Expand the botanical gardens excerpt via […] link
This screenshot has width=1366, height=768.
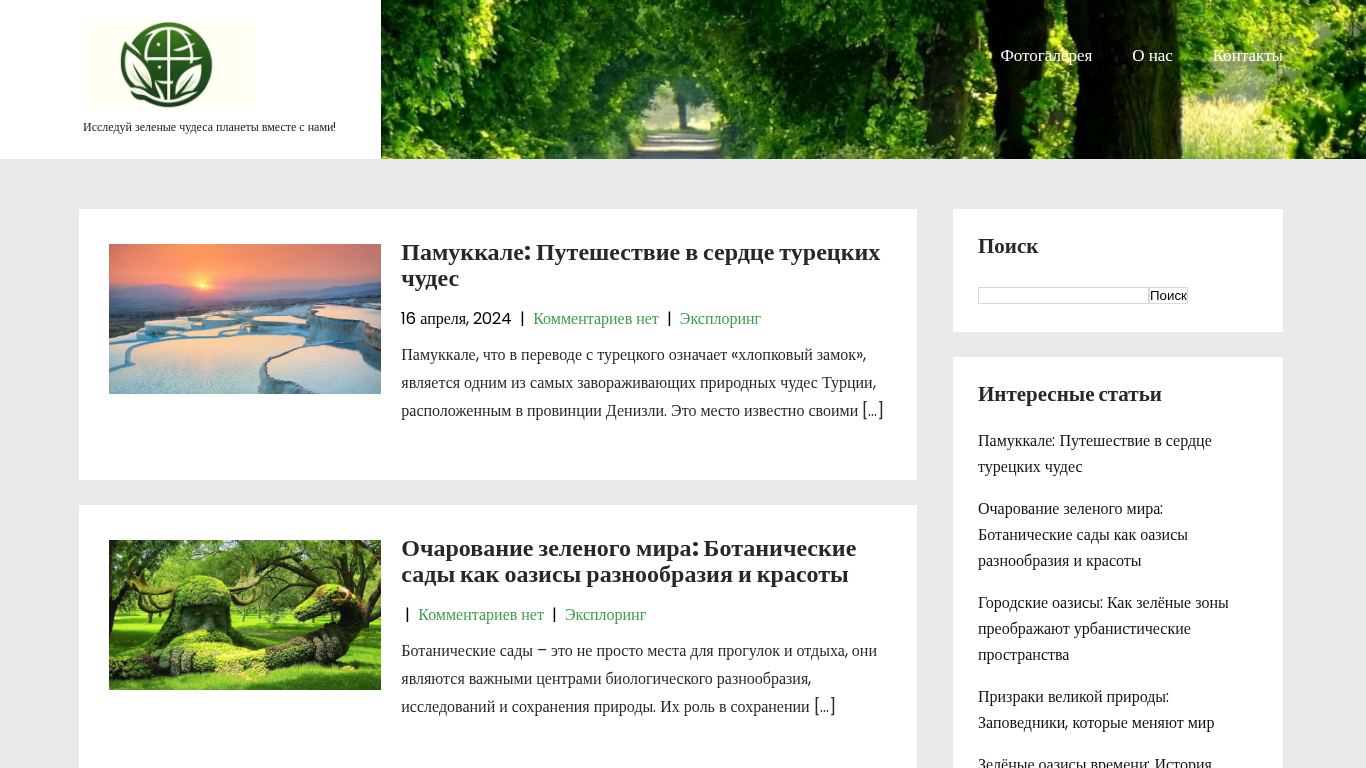click(x=825, y=706)
